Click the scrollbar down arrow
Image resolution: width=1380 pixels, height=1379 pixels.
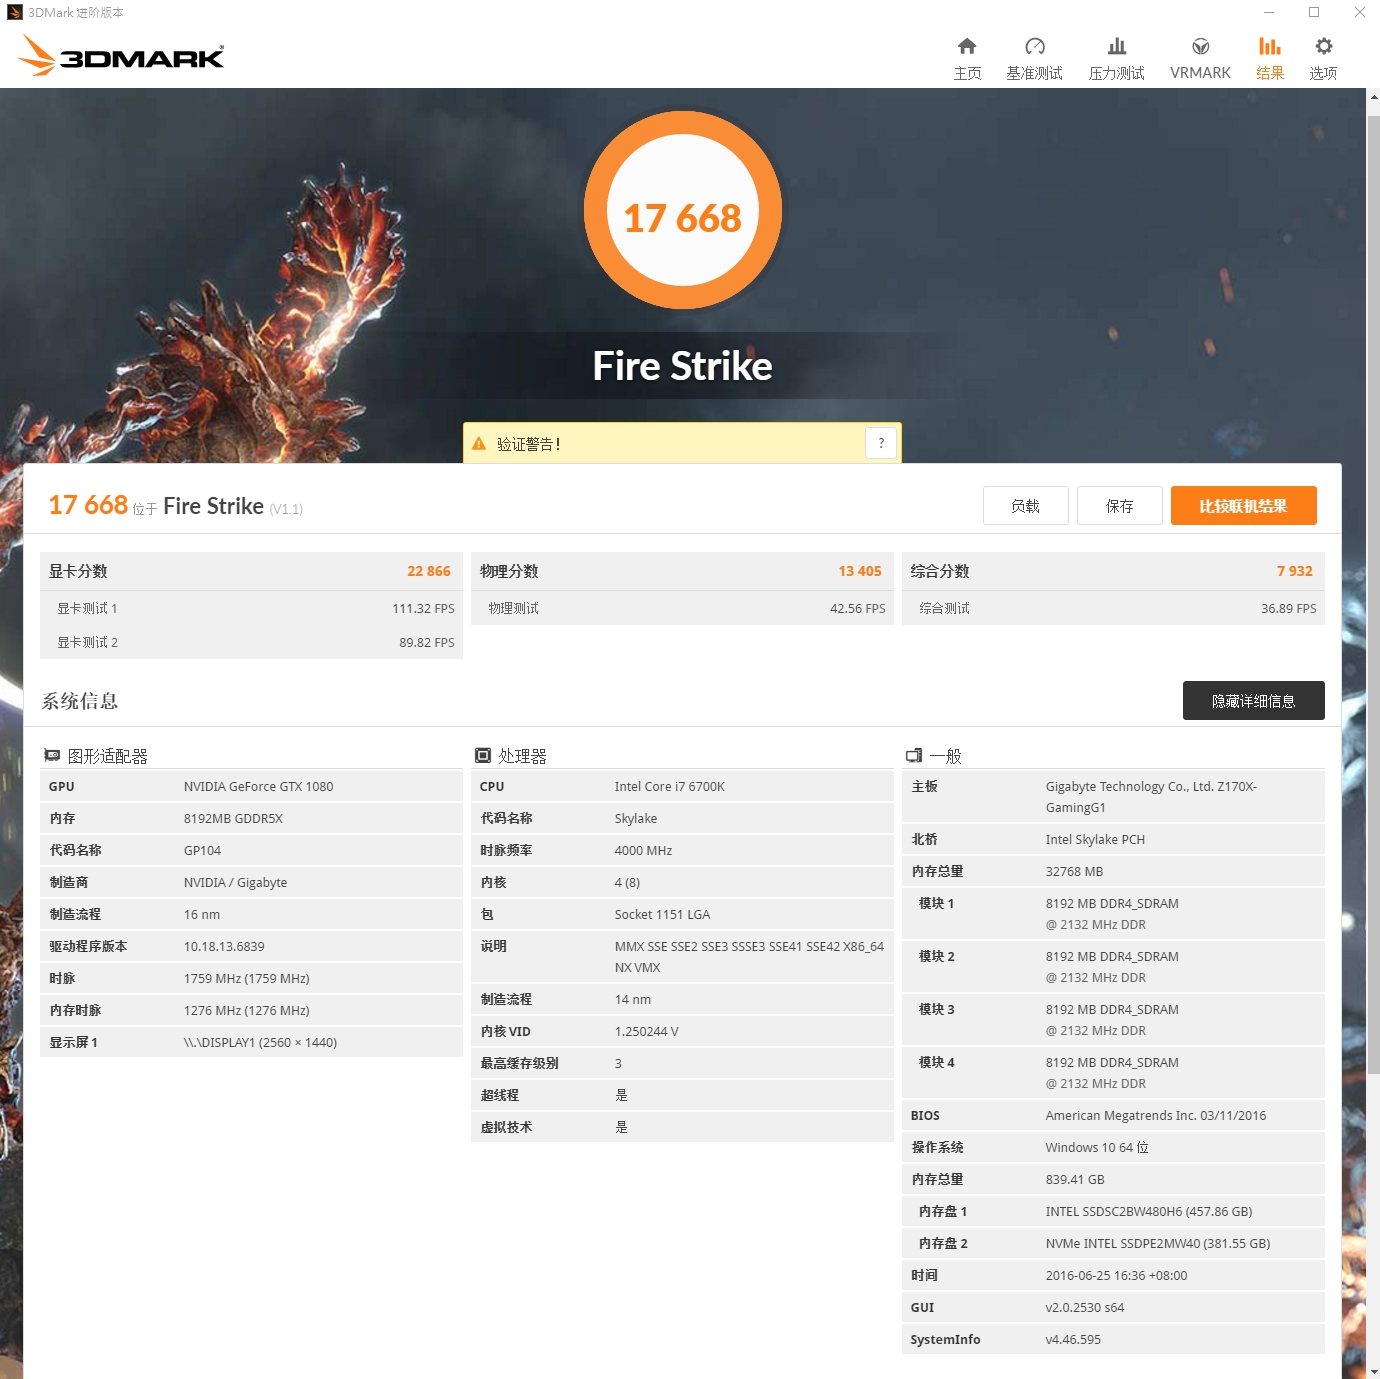coord(1373,1371)
